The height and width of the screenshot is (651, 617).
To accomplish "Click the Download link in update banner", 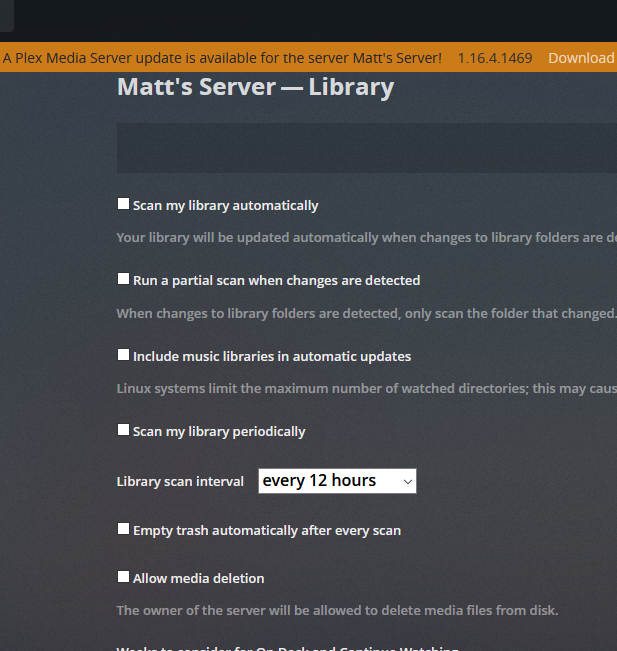I will (581, 58).
